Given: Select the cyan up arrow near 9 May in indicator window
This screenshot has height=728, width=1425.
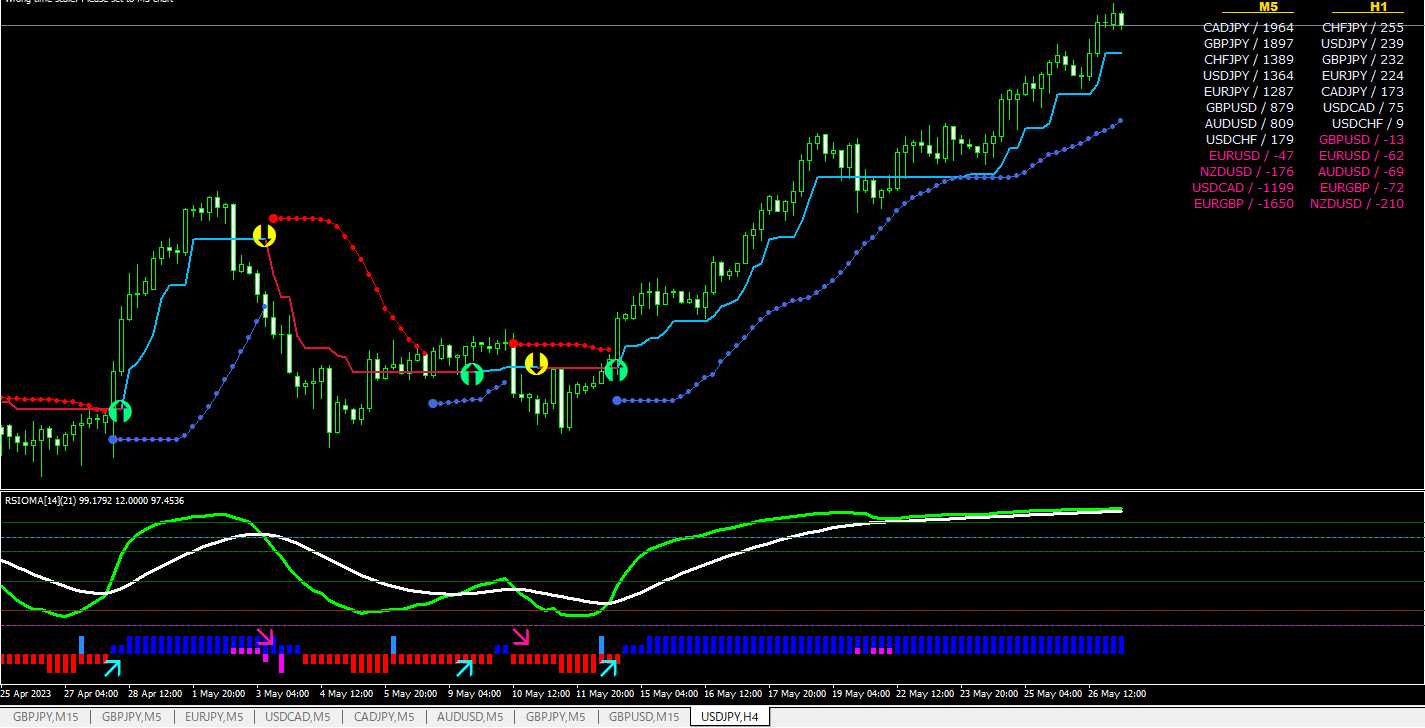Looking at the screenshot, I should 464,667.
